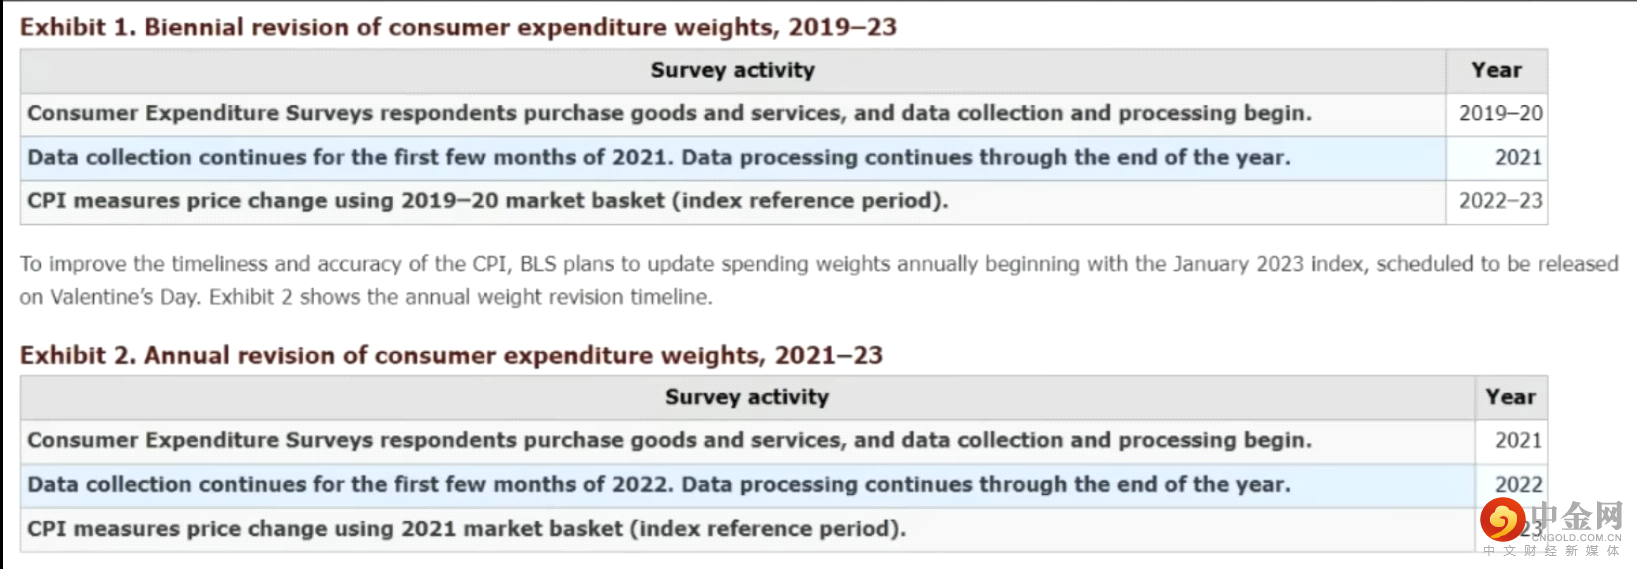
Task: Click Exhibit 2's 2021 year cell
Action: [1518, 440]
